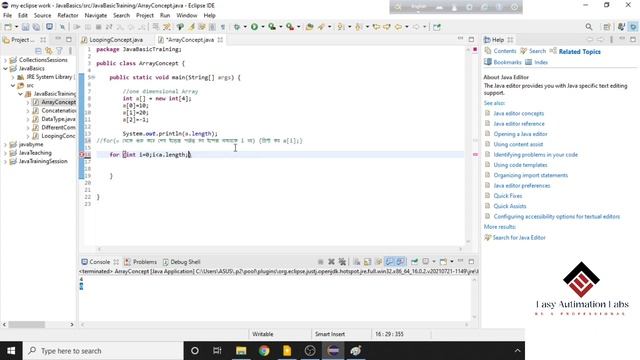Click the Clear Console icon
640x360 pixels.
pyautogui.click(x=357, y=262)
